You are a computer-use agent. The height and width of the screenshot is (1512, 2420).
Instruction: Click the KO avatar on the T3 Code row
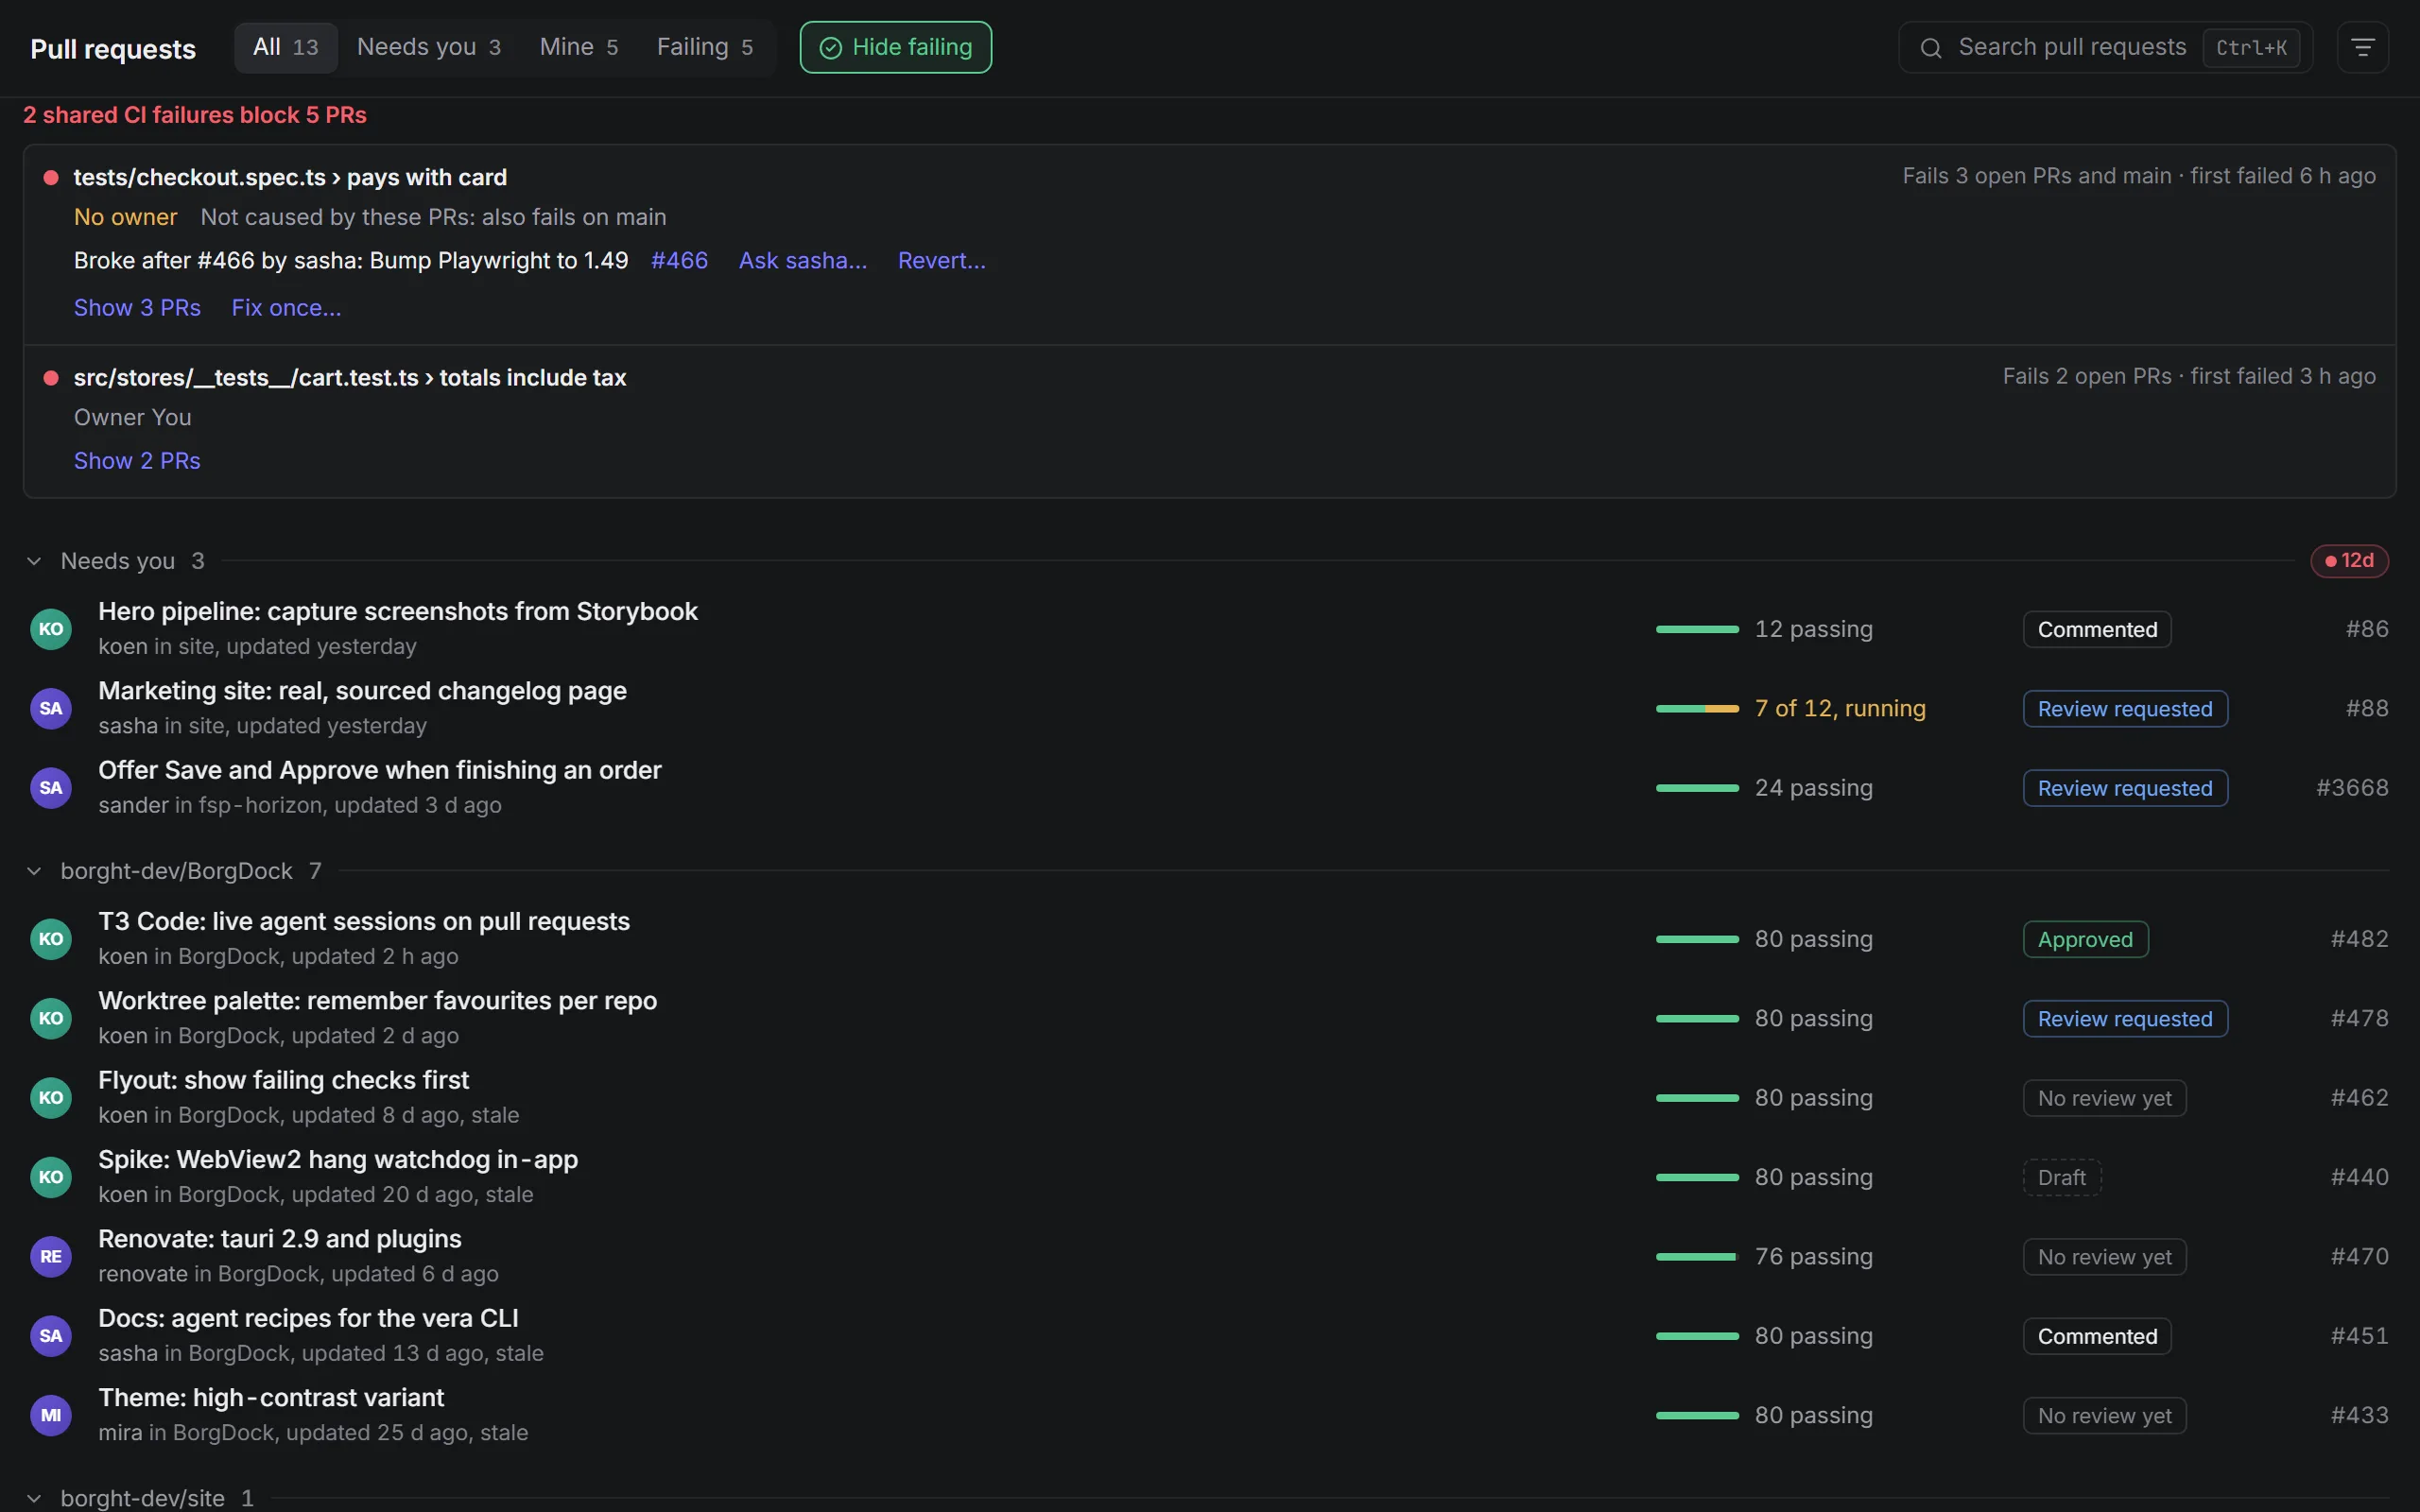[x=51, y=939]
